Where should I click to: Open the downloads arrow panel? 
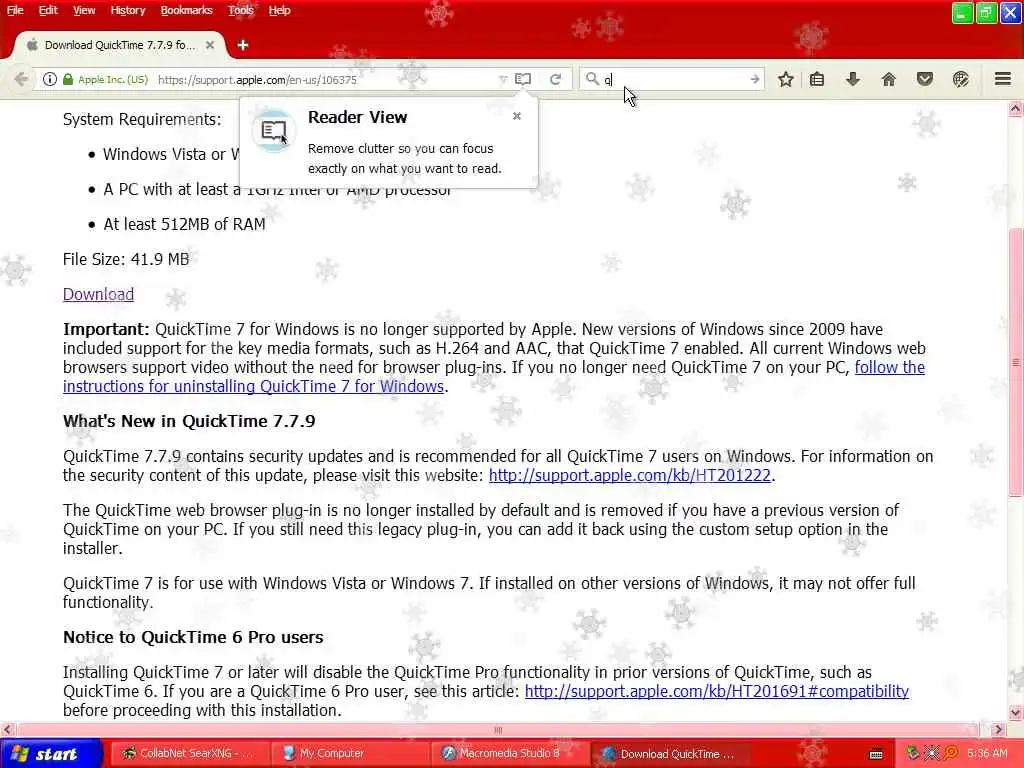point(853,80)
